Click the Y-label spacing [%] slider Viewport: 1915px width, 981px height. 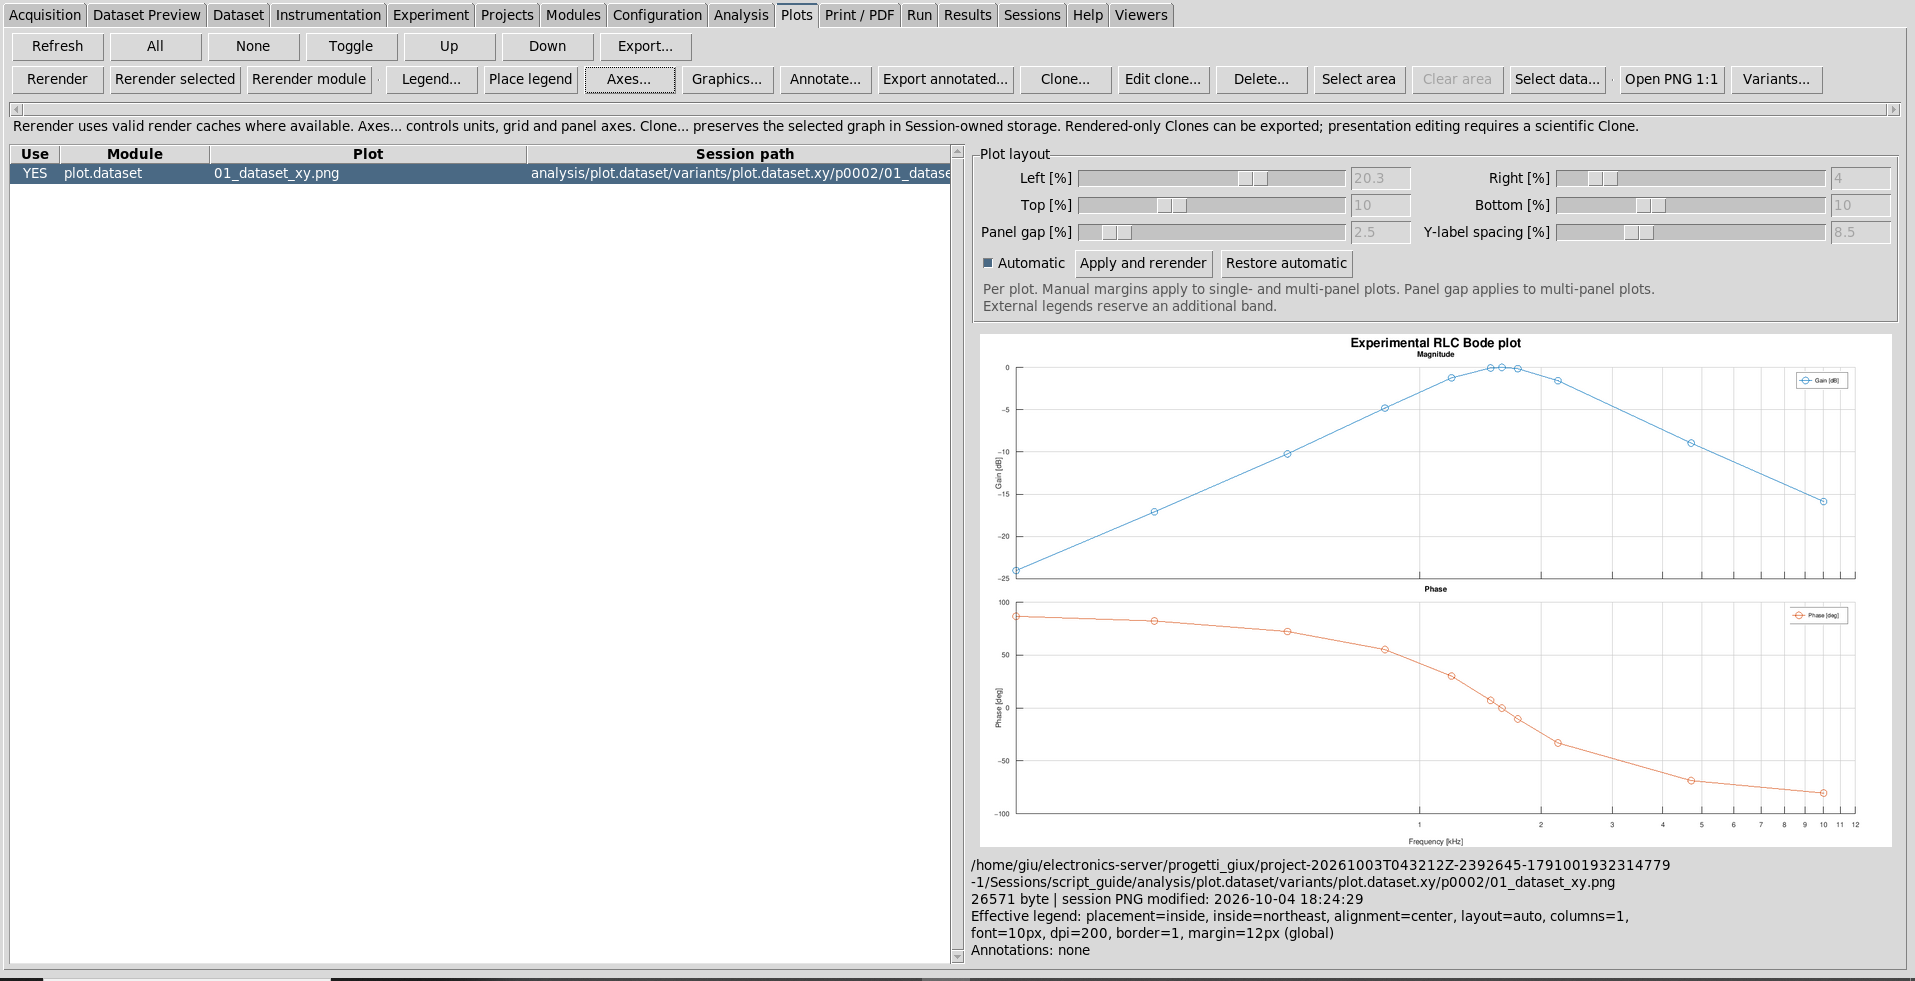click(1690, 232)
